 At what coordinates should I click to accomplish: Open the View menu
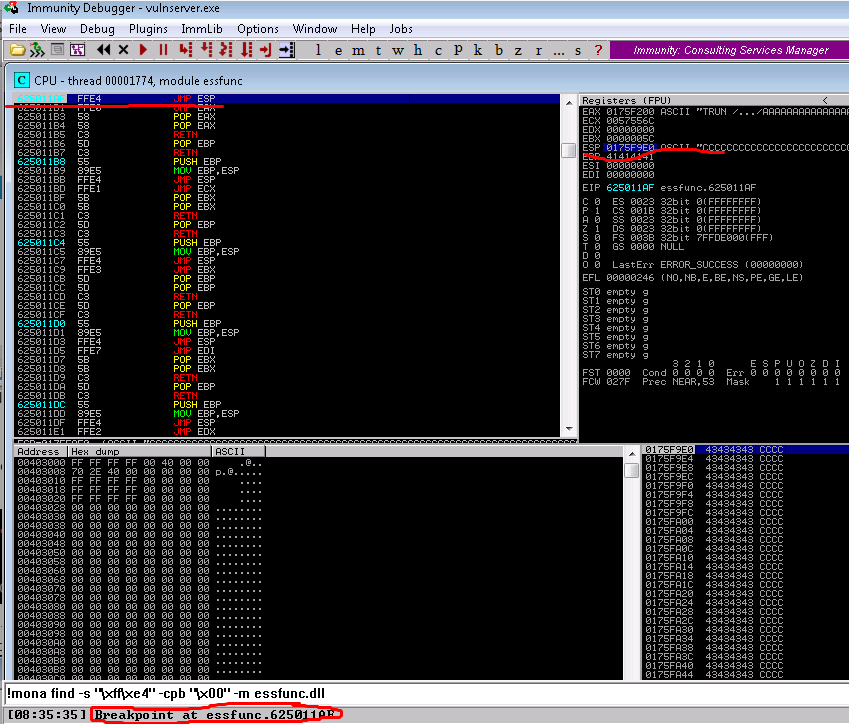53,29
